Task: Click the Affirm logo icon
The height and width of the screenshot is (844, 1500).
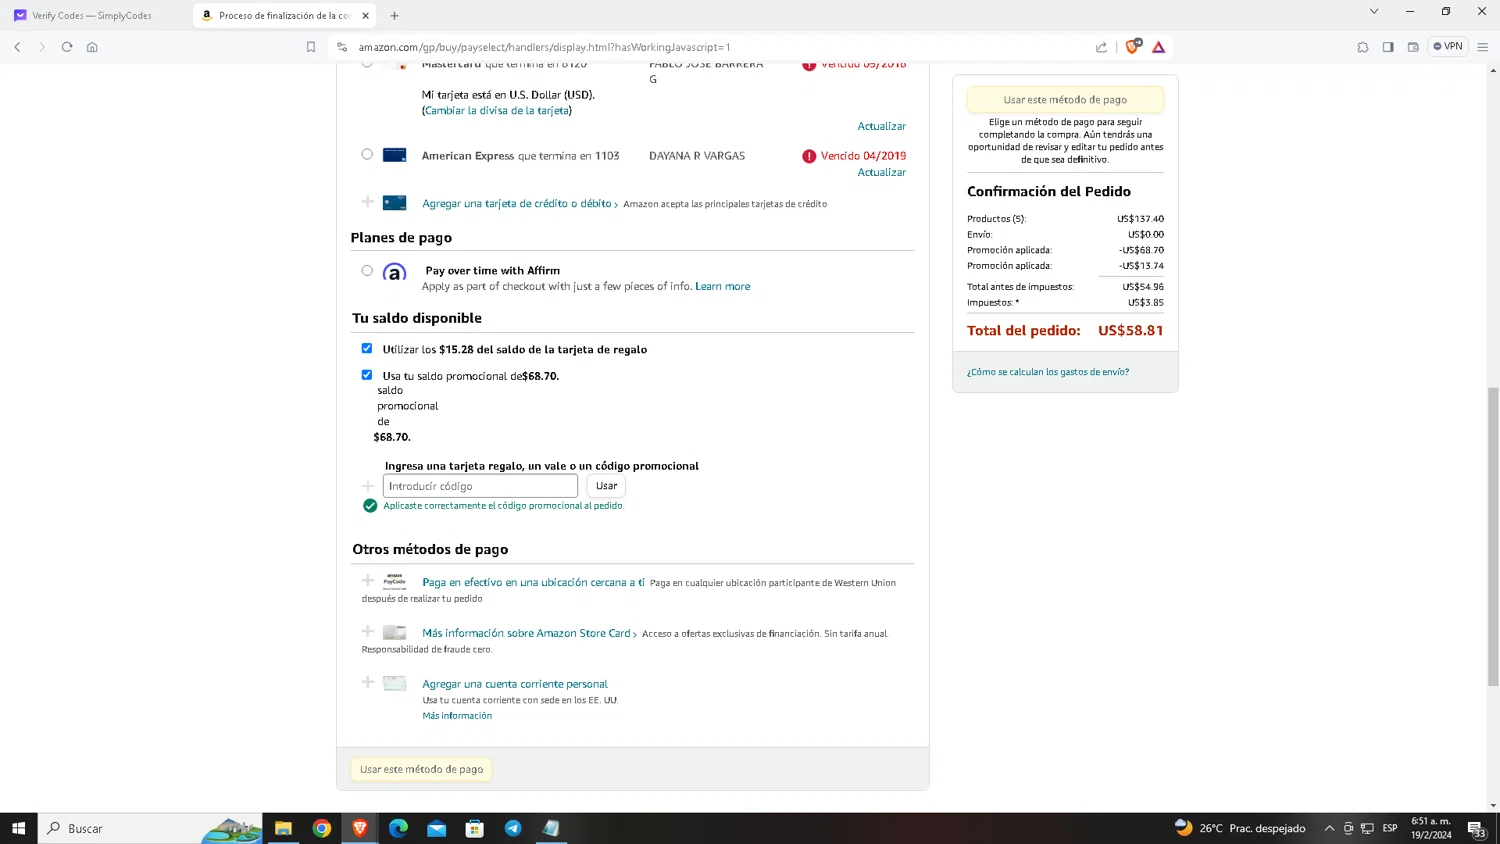Action: (x=395, y=272)
